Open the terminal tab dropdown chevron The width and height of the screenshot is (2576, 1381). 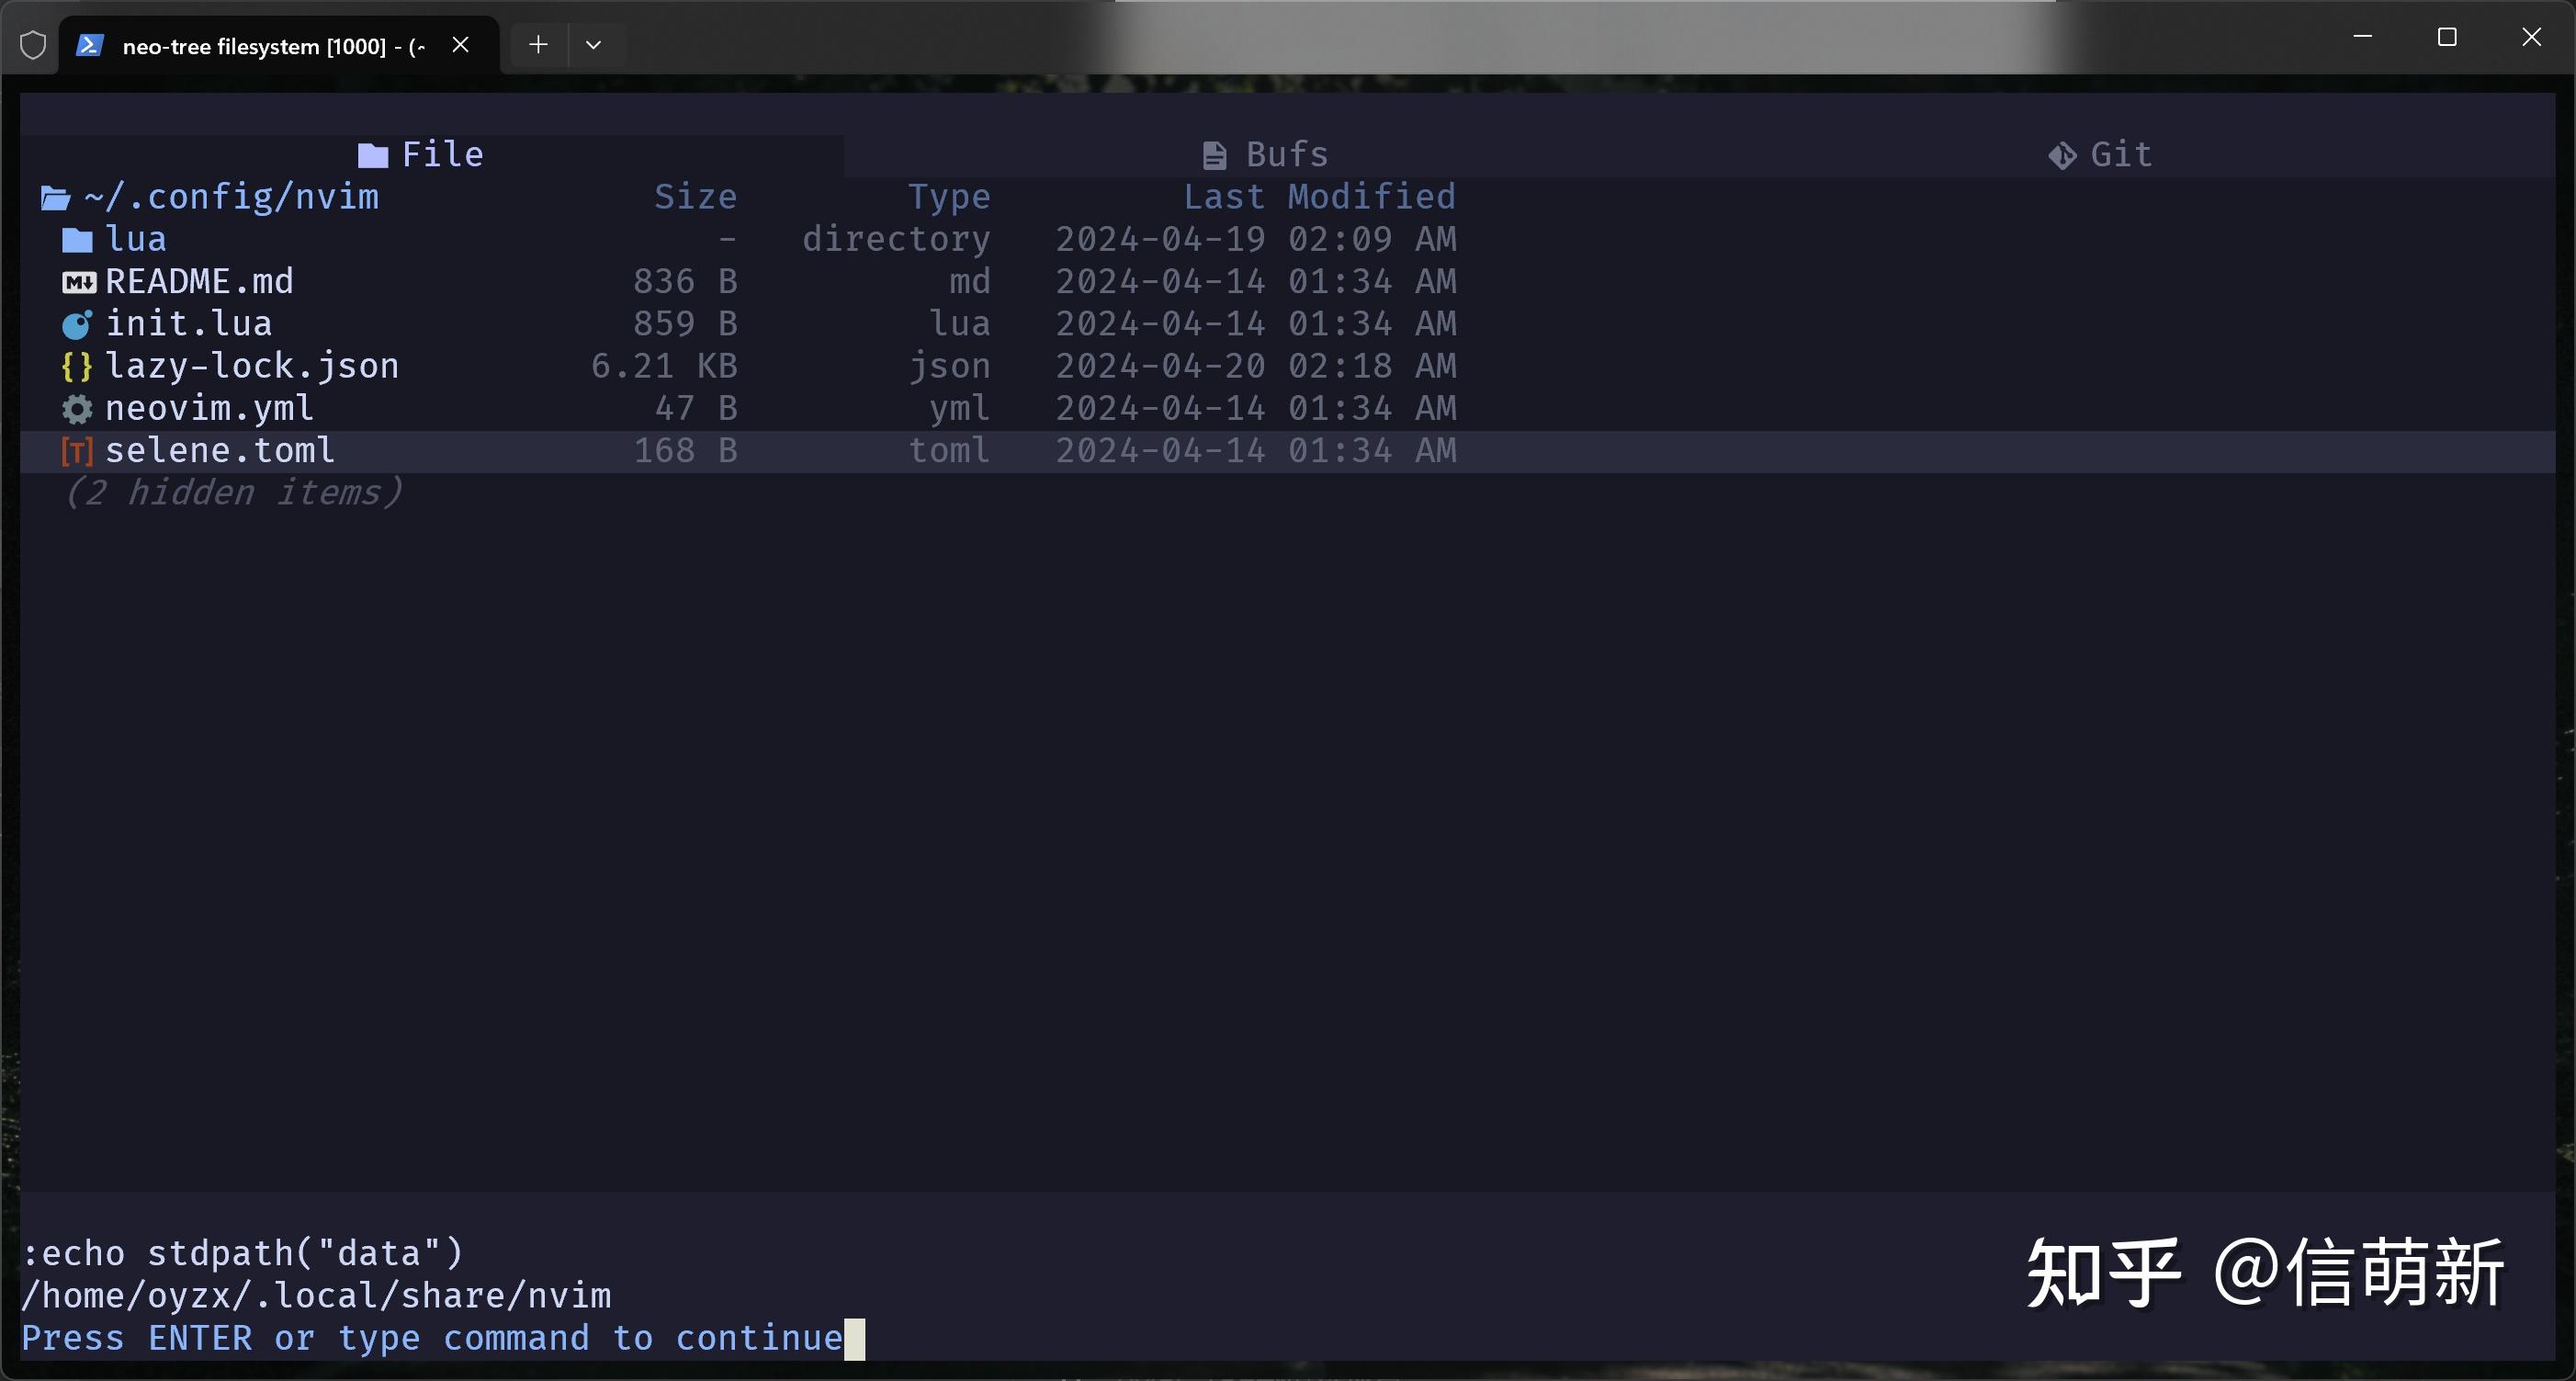pyautogui.click(x=594, y=44)
